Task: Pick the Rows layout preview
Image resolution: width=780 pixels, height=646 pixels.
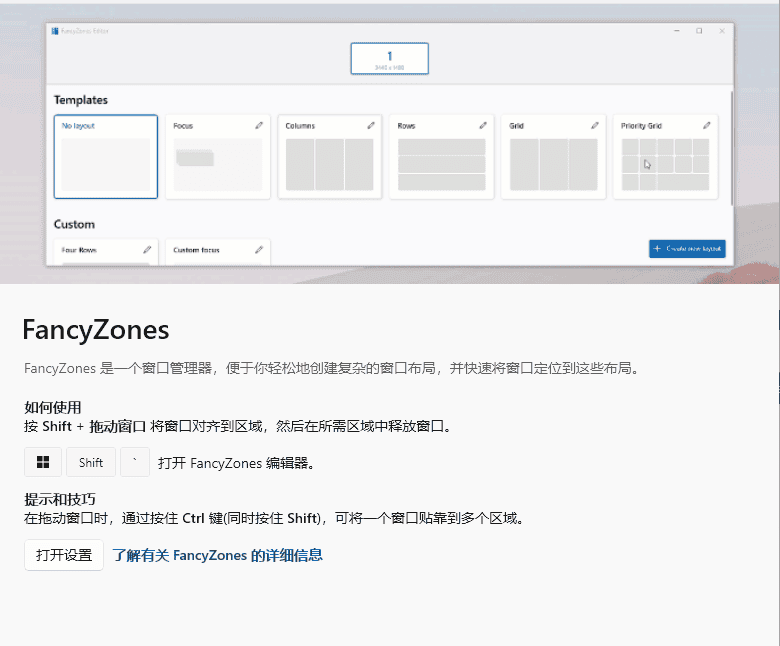Action: [x=441, y=165]
